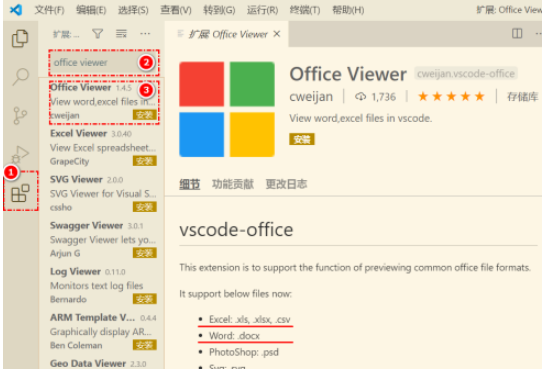Open Run and Debug view
The width and height of the screenshot is (542, 369).
point(20,154)
